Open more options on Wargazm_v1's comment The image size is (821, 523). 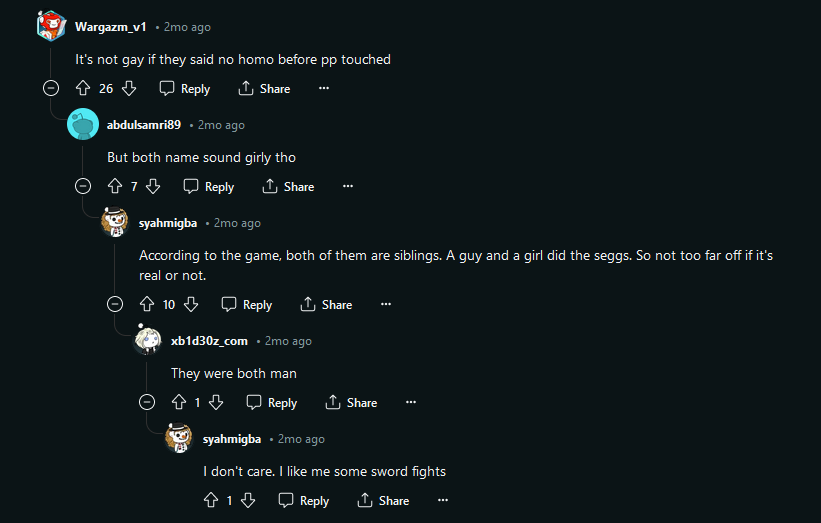click(323, 89)
